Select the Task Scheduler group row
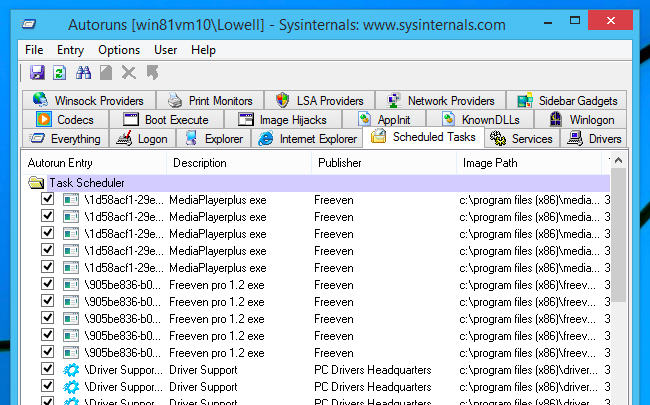The height and width of the screenshot is (405, 650). click(x=316, y=183)
